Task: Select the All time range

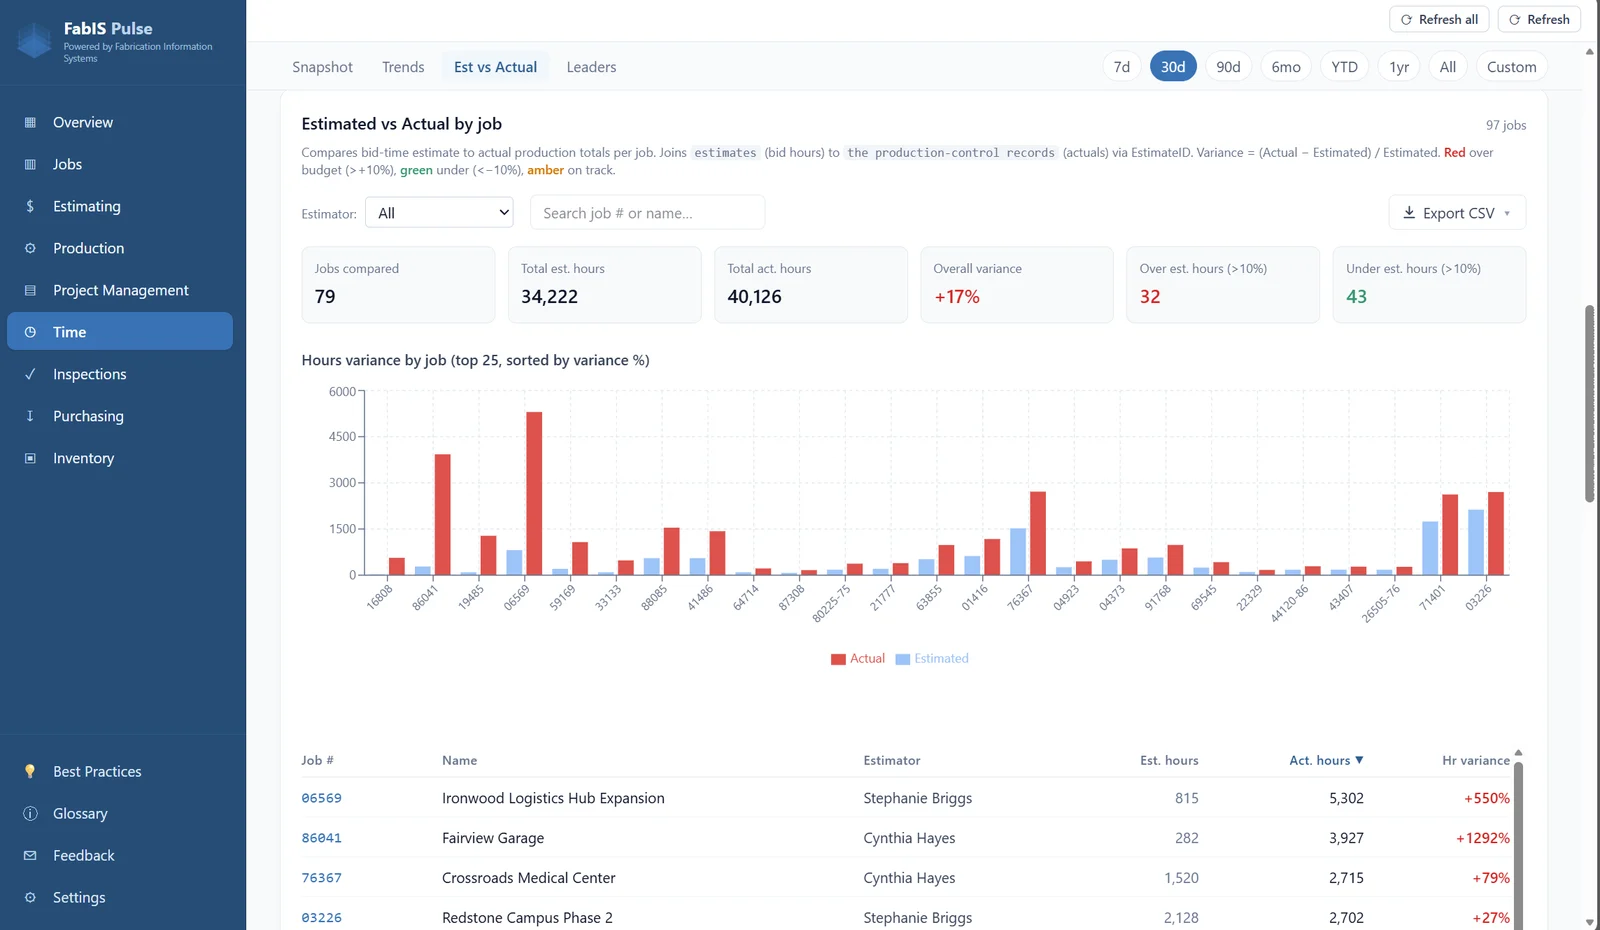Action: (x=1447, y=67)
